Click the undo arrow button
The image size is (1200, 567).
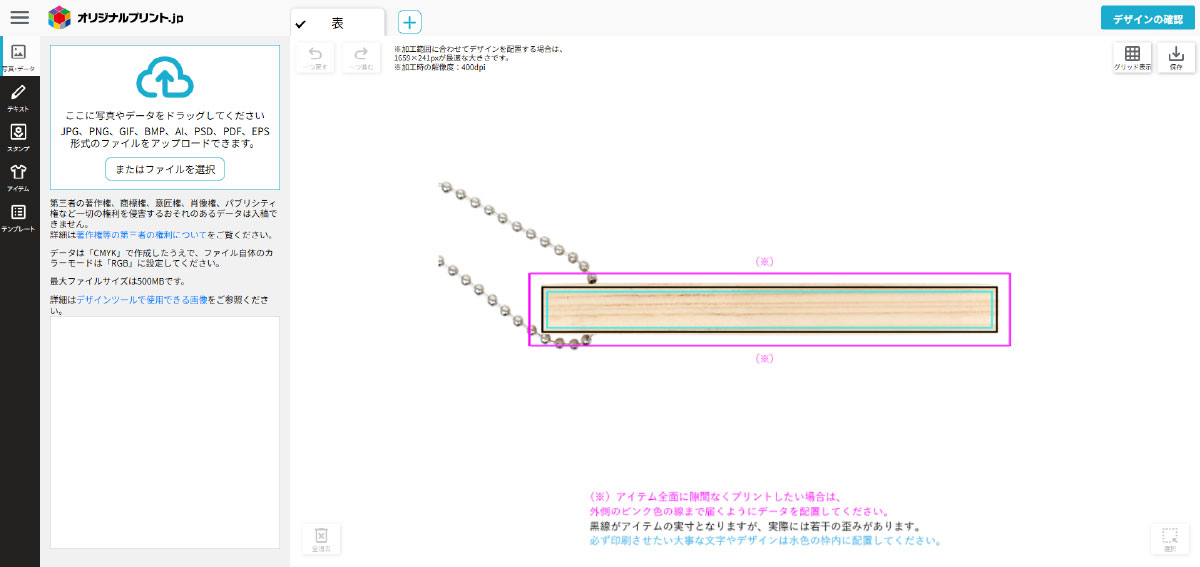click(316, 58)
